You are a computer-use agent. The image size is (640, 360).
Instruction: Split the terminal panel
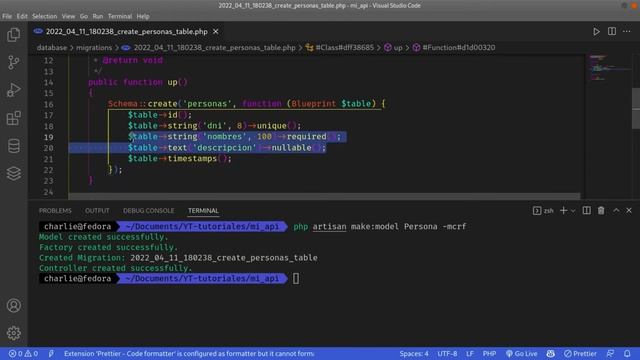(x=587, y=211)
